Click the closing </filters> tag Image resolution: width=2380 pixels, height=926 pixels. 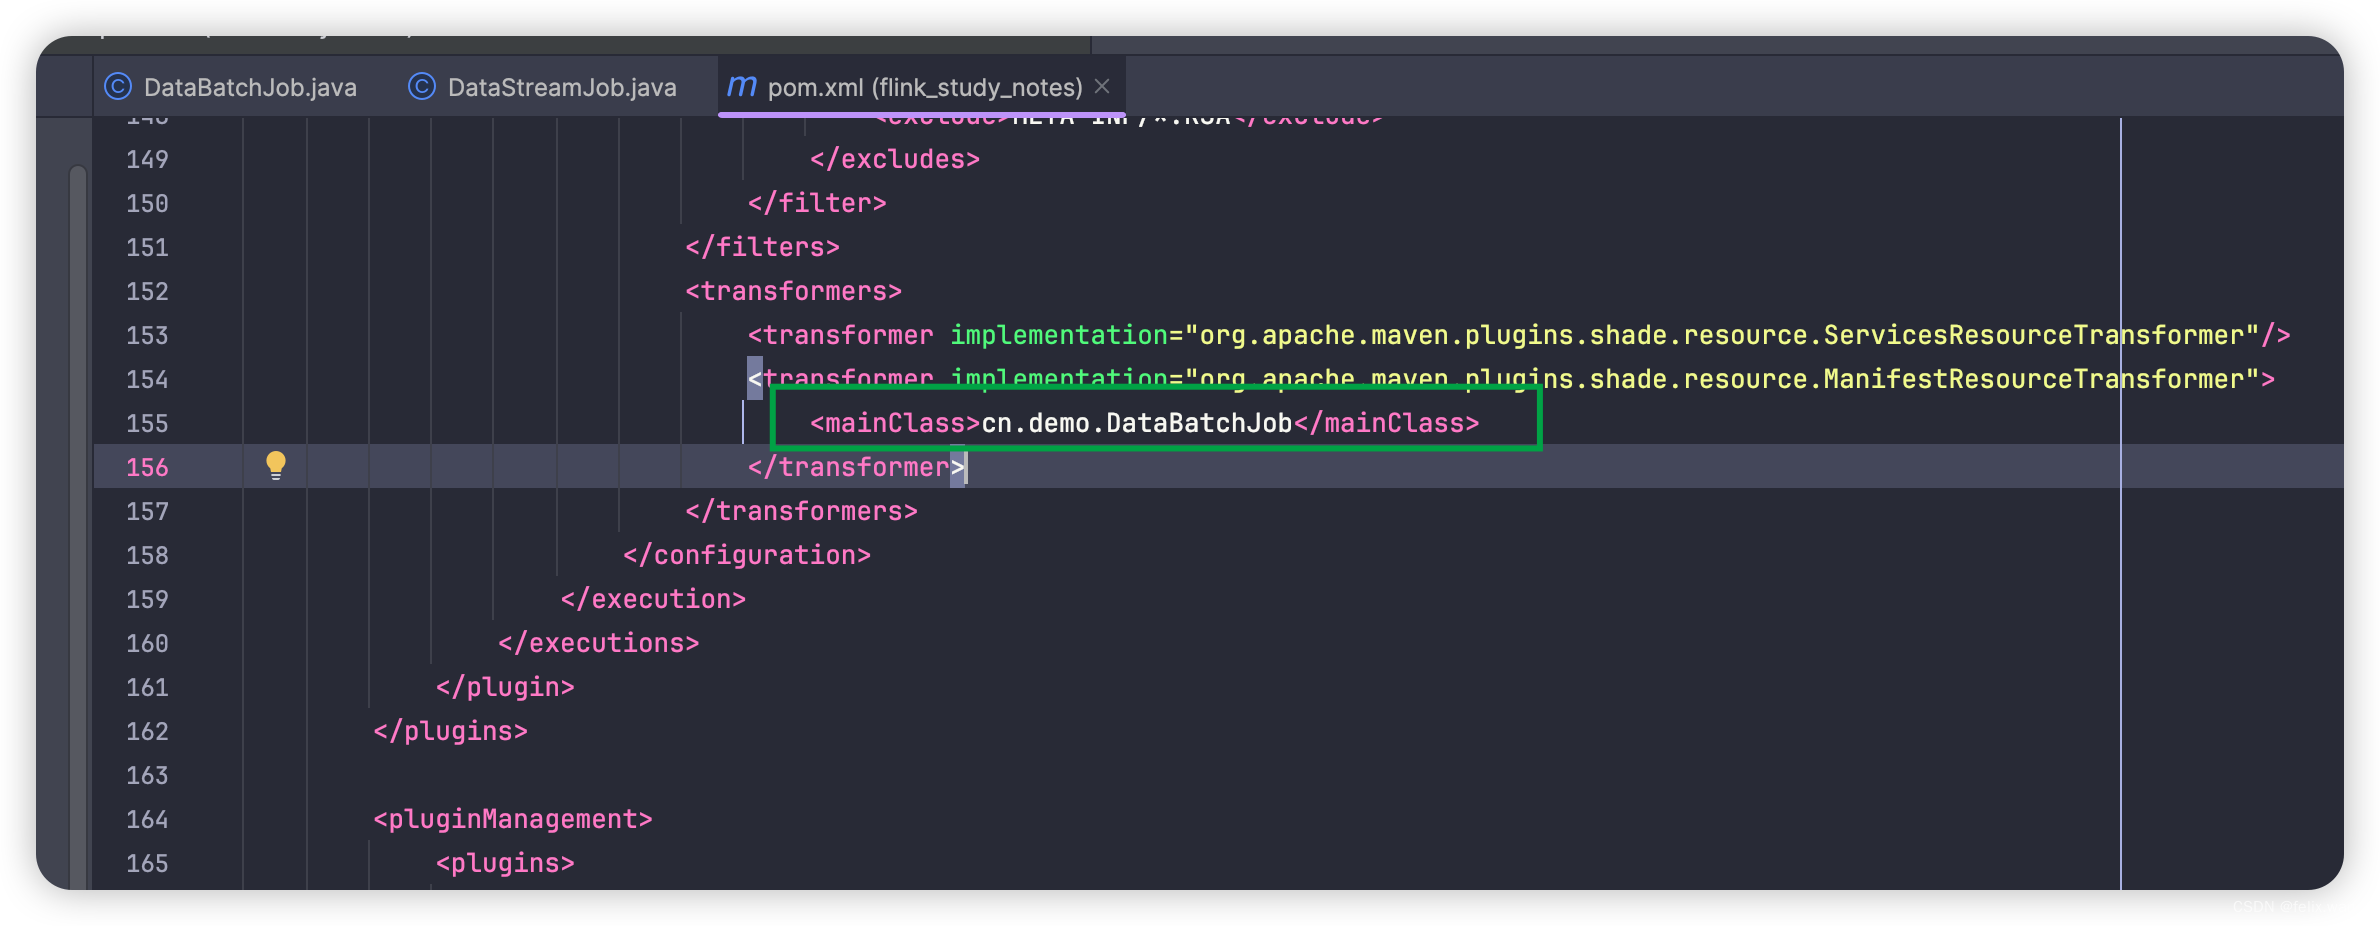click(762, 247)
